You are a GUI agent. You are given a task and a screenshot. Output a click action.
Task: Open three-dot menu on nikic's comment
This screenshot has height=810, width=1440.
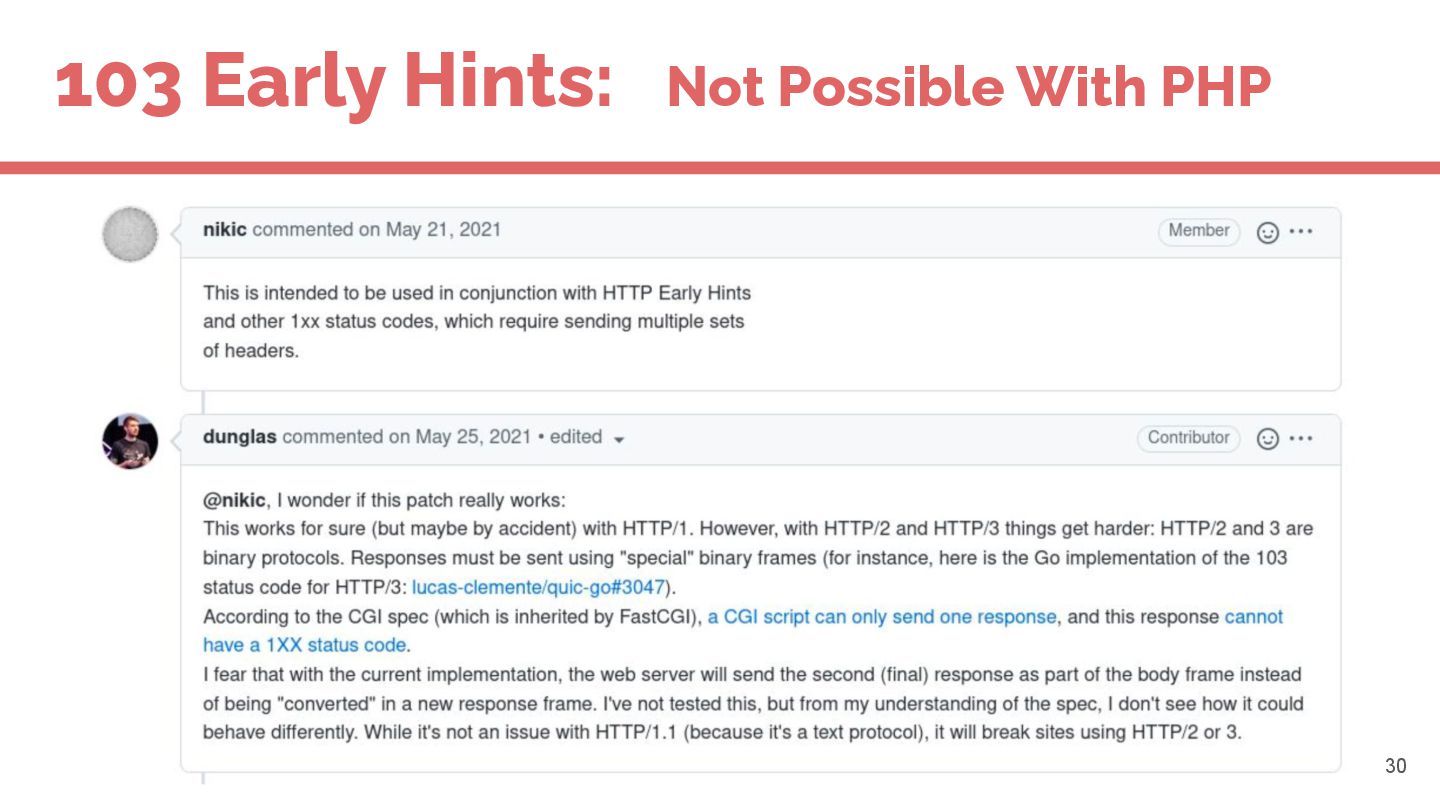[x=1300, y=232]
